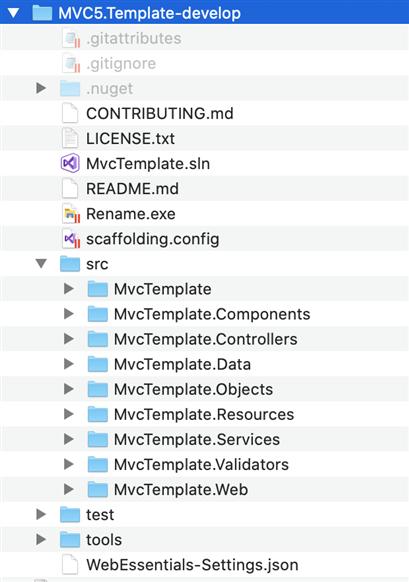This screenshot has height=582, width=409.
Task: Click the Rename.exe file icon
Action: pos(71,214)
